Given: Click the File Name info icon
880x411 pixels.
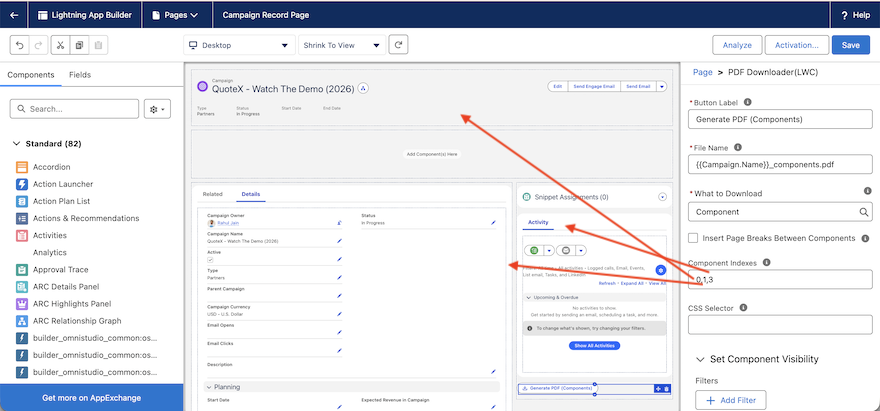Looking at the screenshot, I should click(x=738, y=147).
